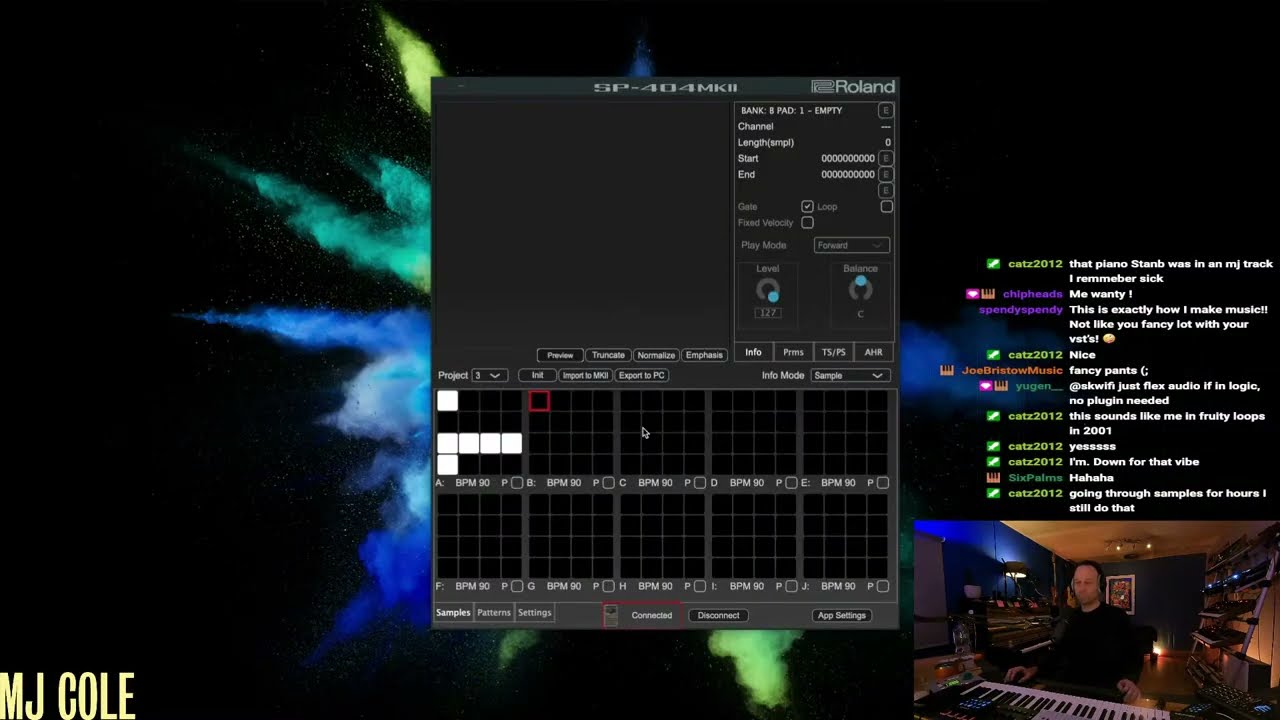Tick the P checkbox for bank H

(700, 586)
